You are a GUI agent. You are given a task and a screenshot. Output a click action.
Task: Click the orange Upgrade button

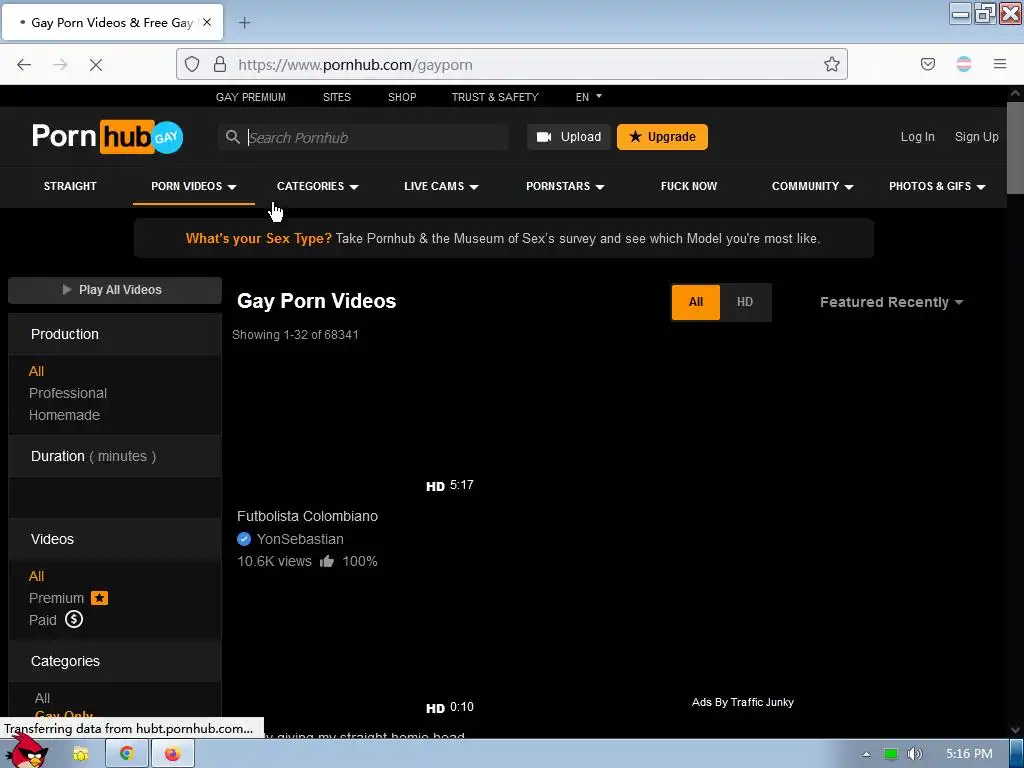662,137
